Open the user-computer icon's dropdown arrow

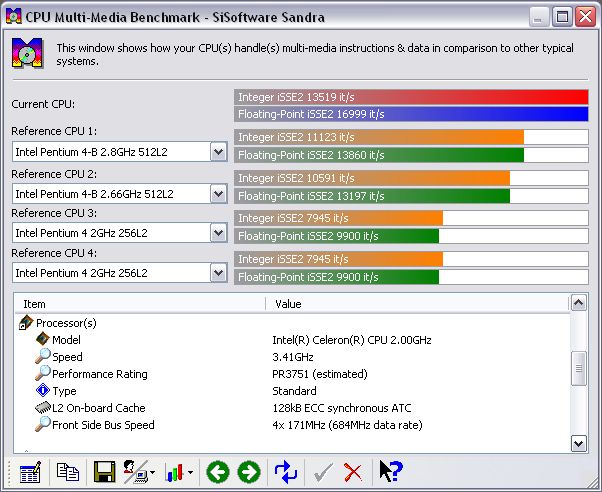pyautogui.click(x=153, y=472)
